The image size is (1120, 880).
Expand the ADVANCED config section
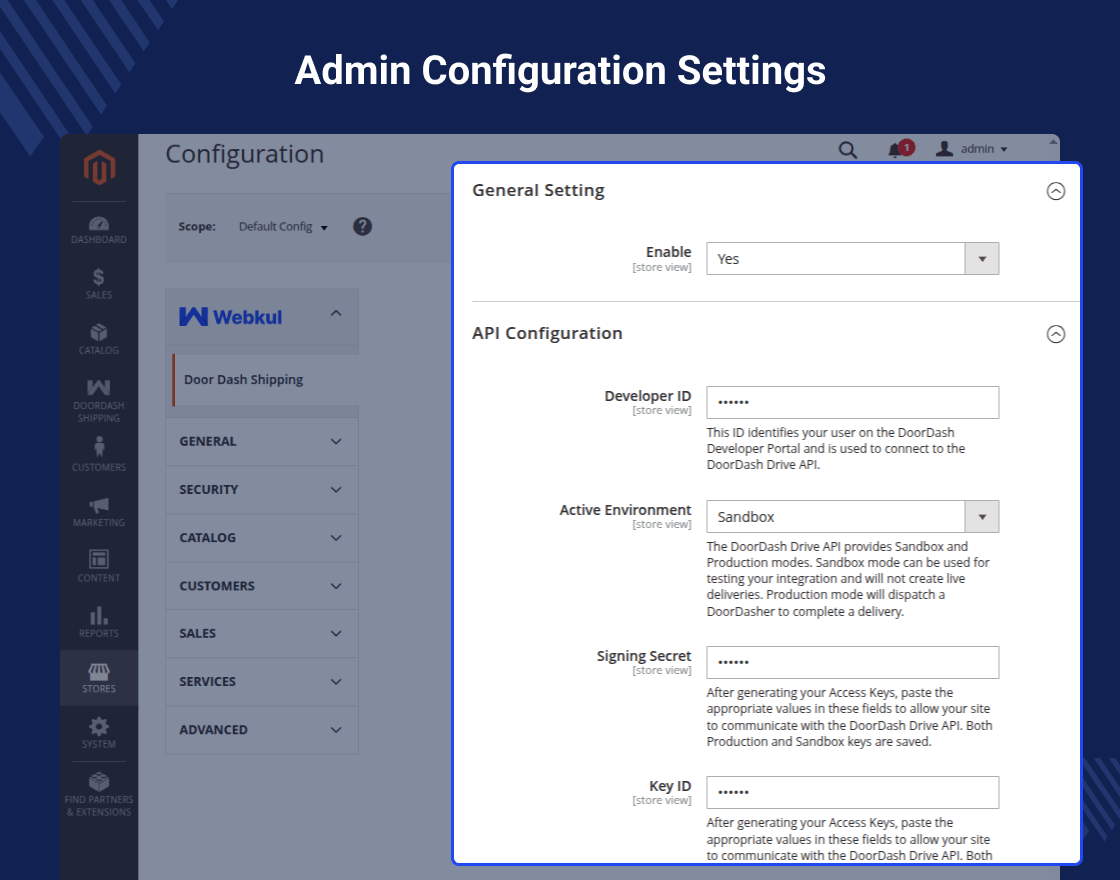(x=261, y=730)
